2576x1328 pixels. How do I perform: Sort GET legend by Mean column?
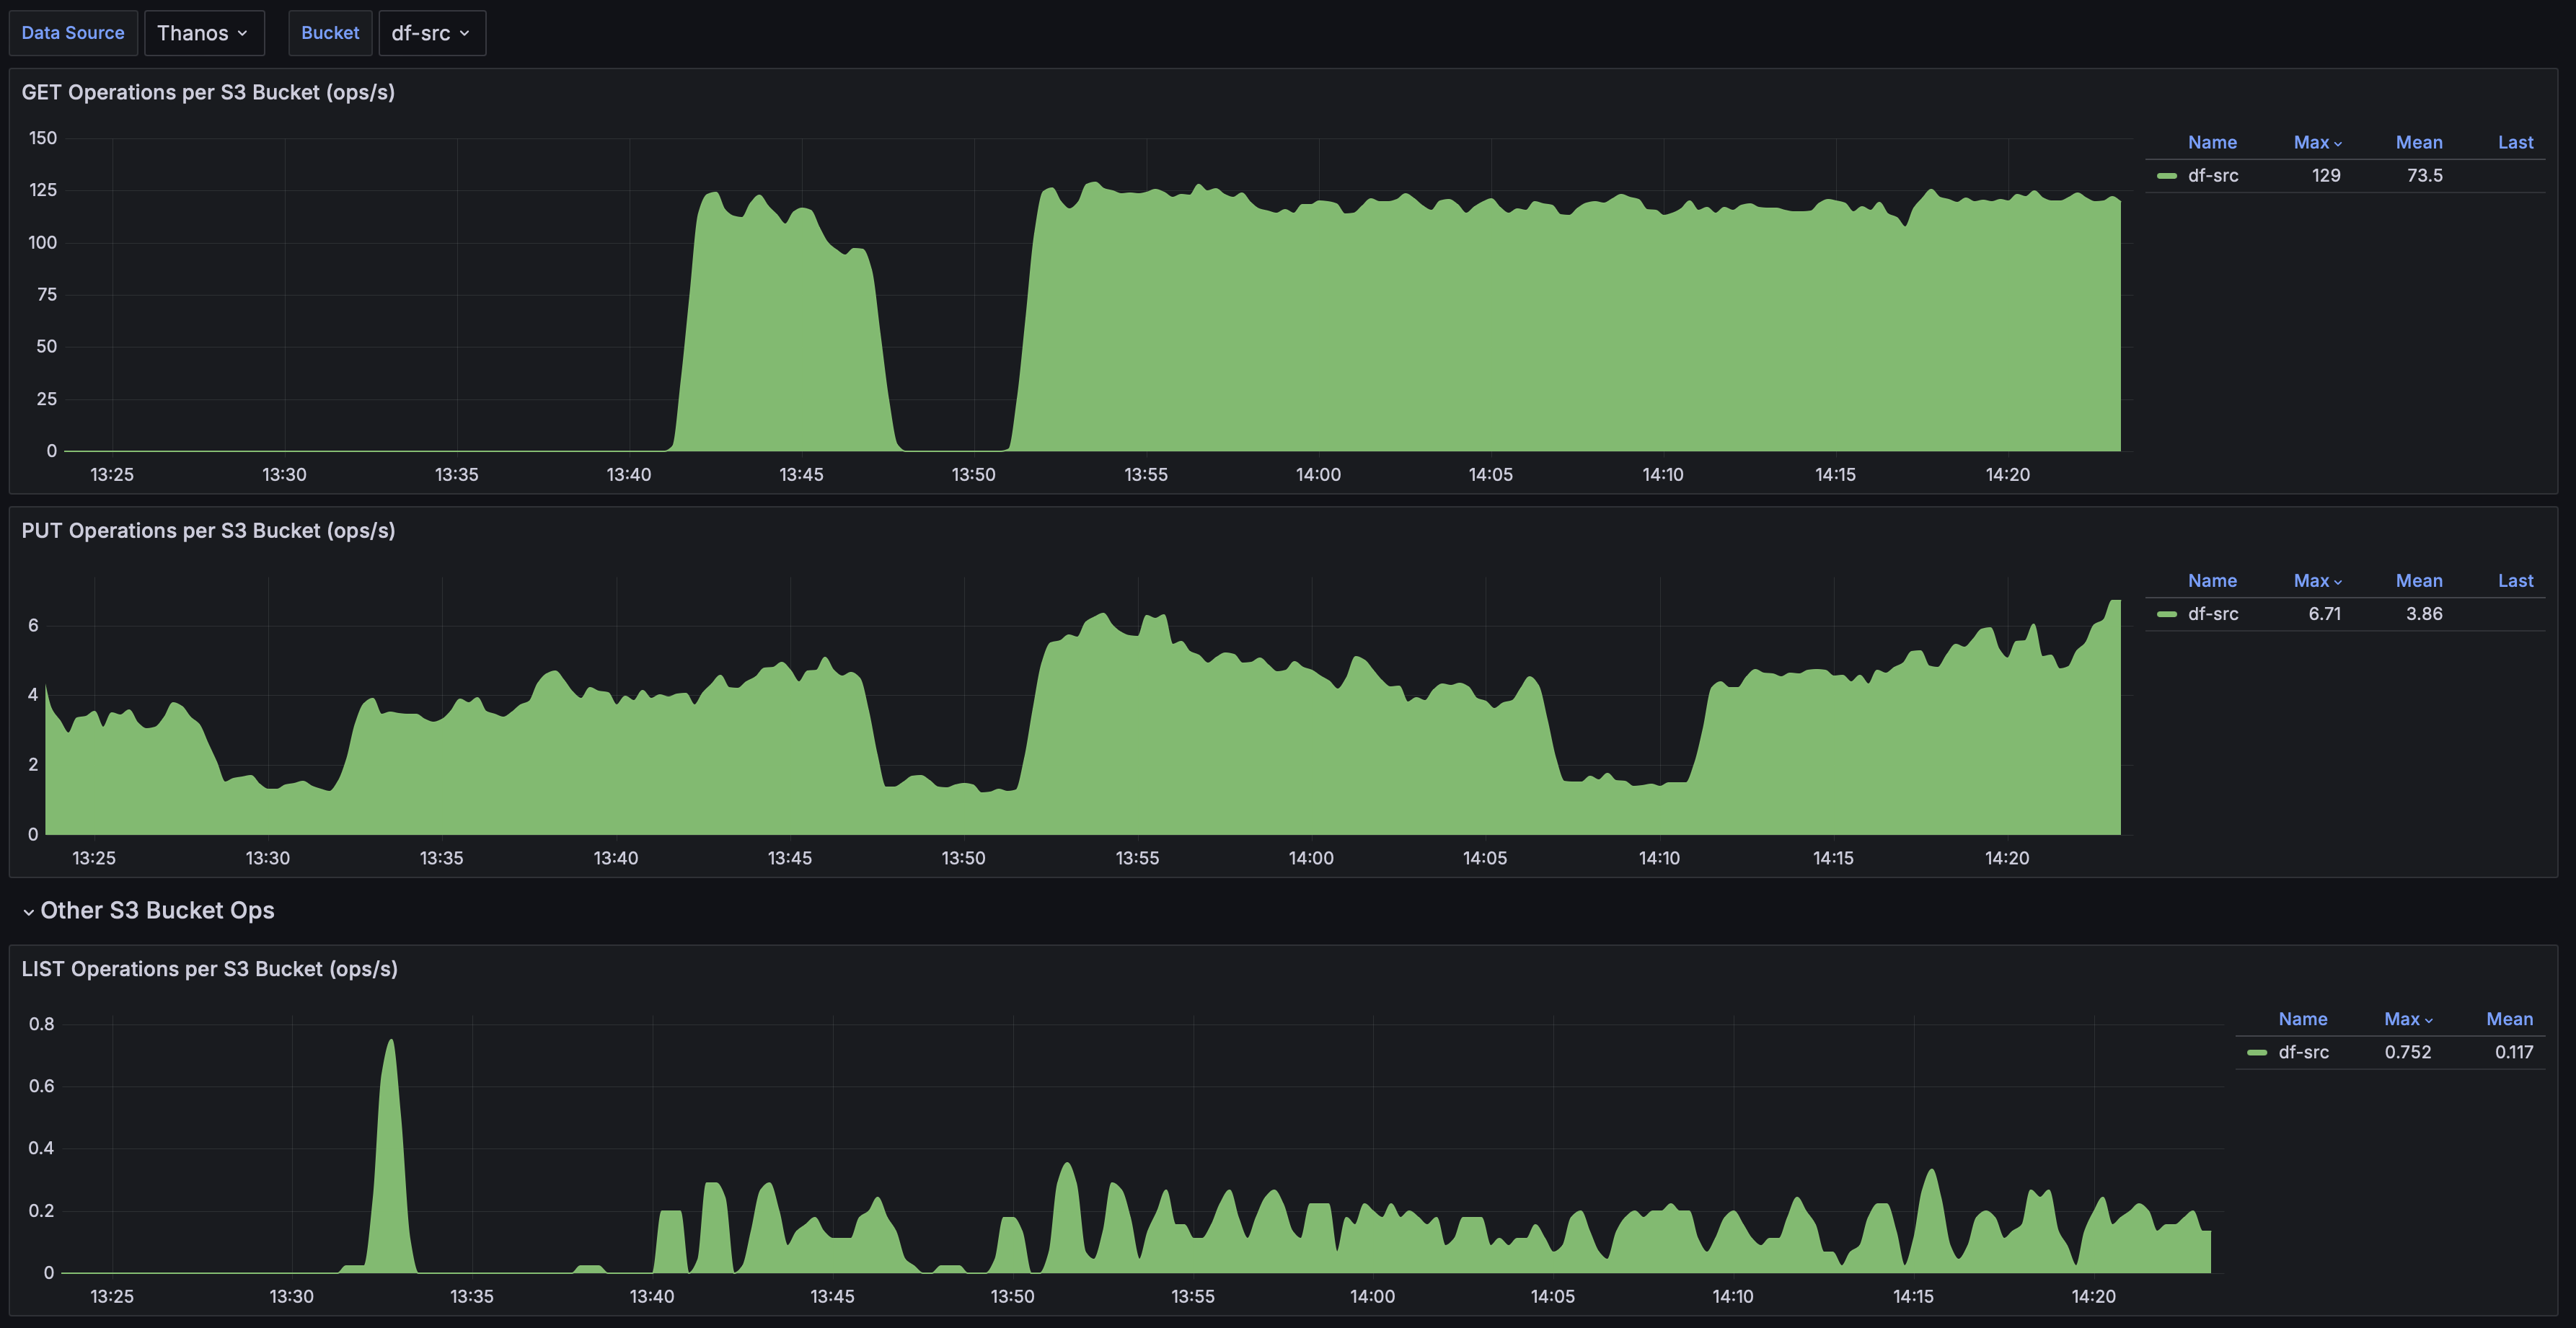coord(2418,142)
